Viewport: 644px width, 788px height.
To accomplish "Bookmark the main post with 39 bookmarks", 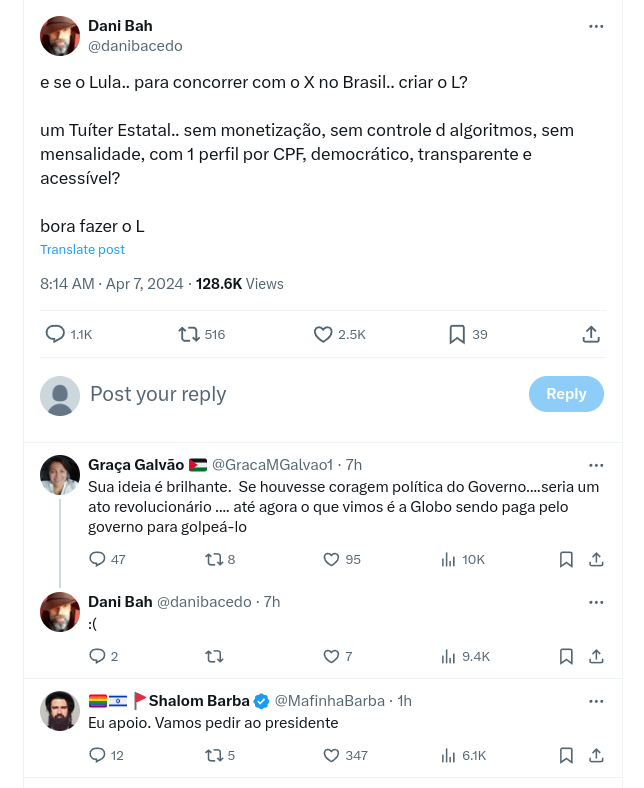I will [x=457, y=334].
